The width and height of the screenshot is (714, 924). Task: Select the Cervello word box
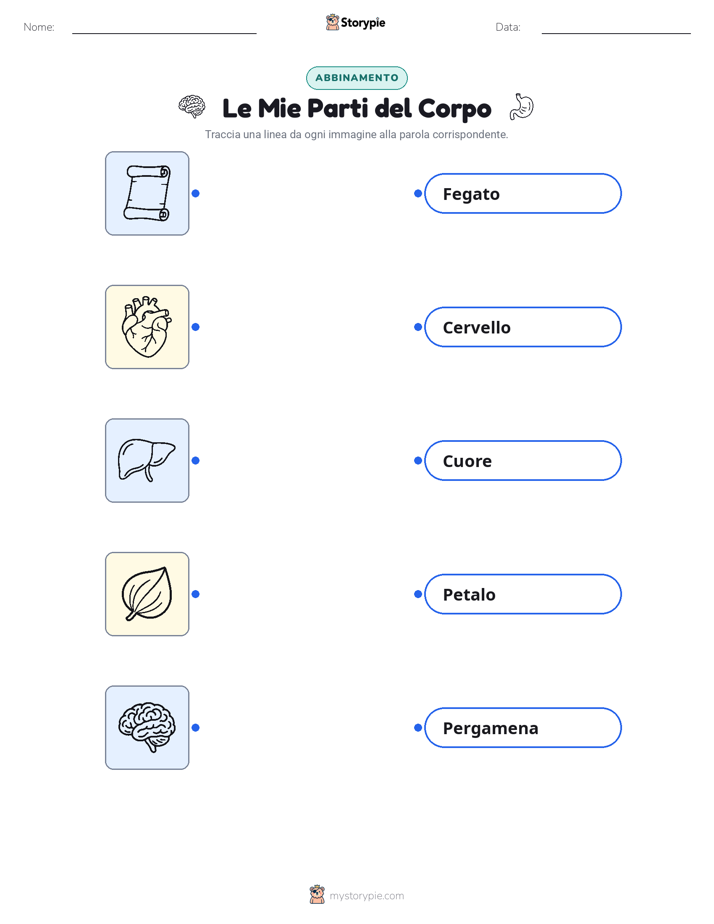523,327
